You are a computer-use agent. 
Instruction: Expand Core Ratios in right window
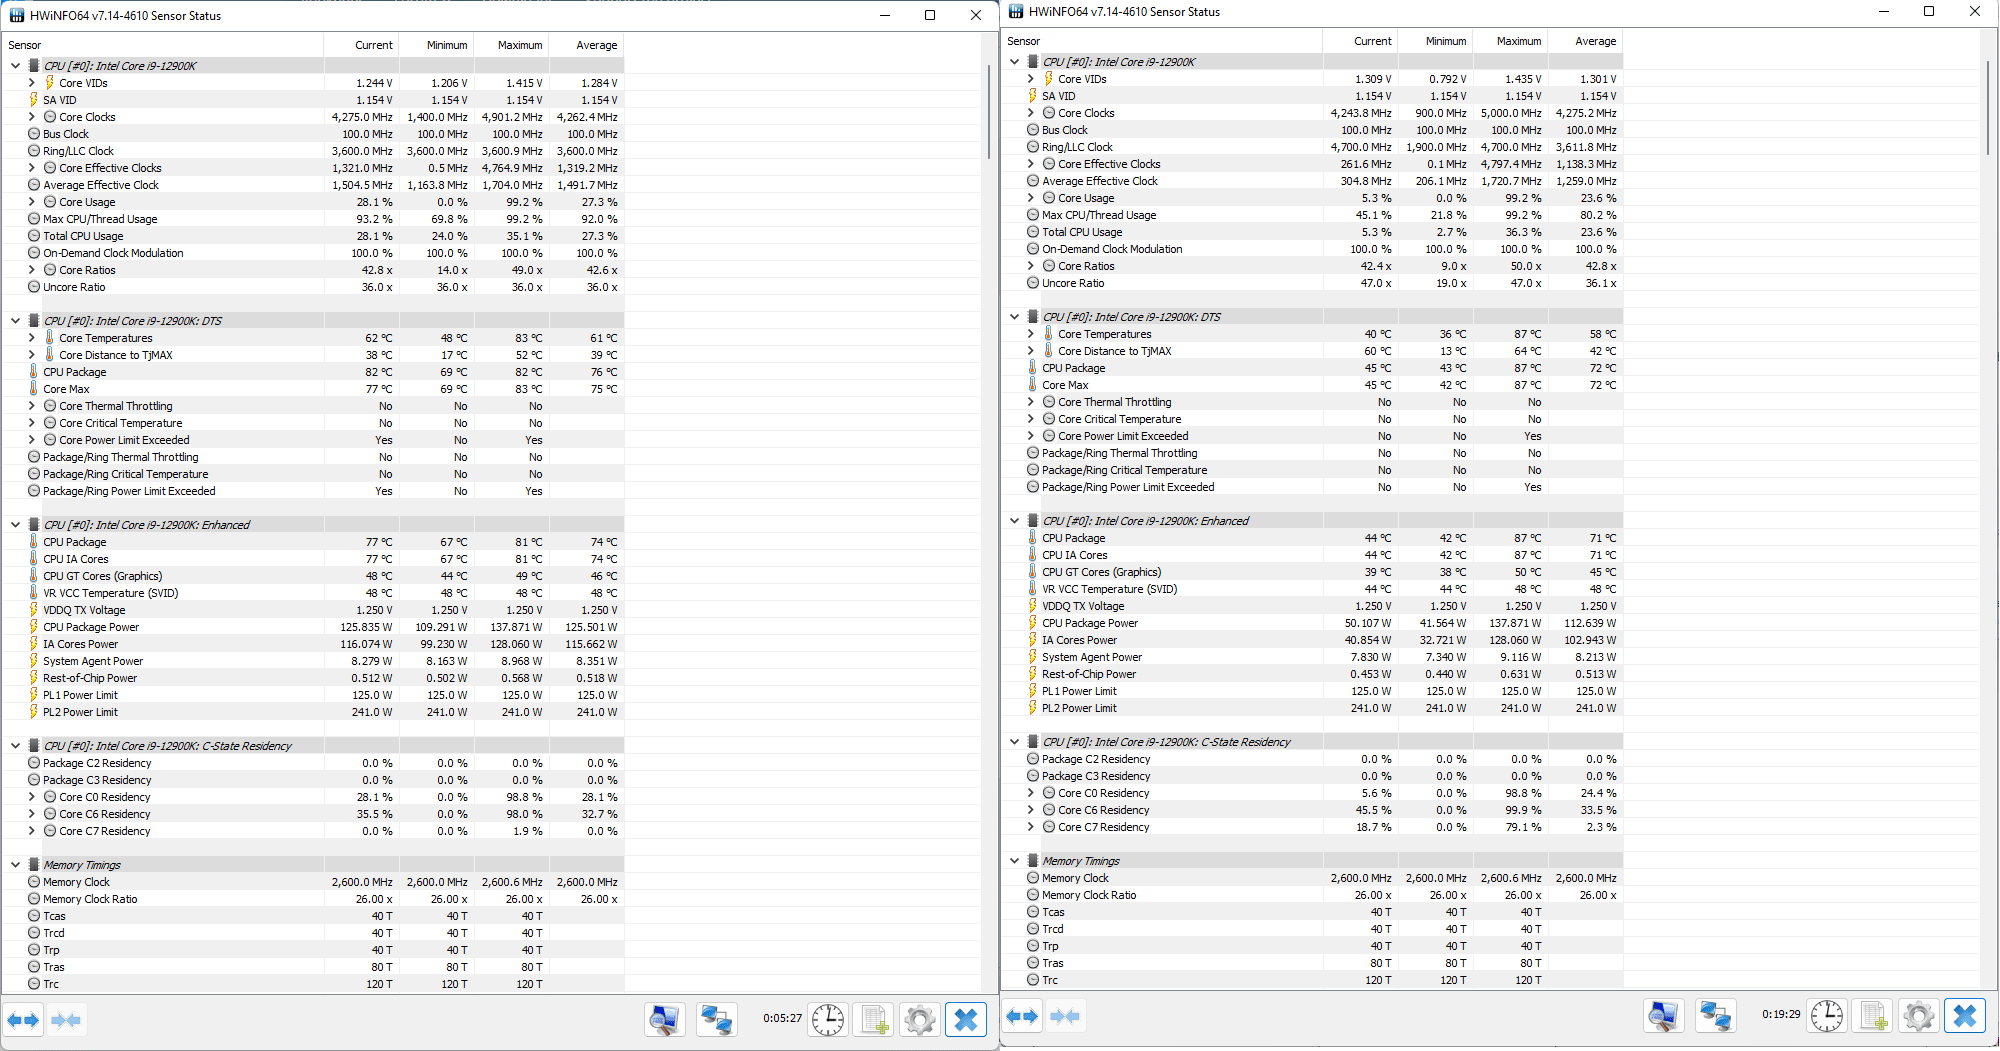click(1031, 266)
